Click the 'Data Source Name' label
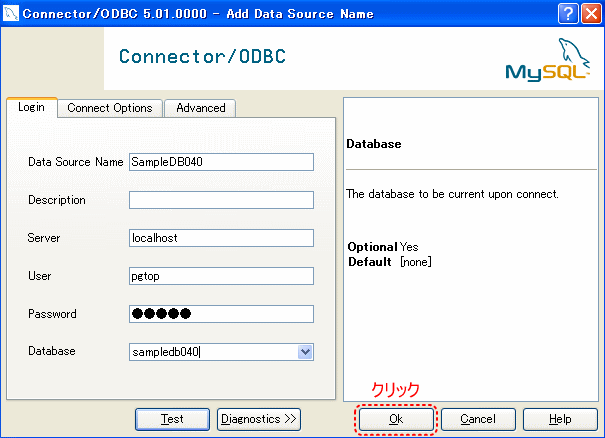The image size is (605, 438). pyautogui.click(x=76, y=162)
